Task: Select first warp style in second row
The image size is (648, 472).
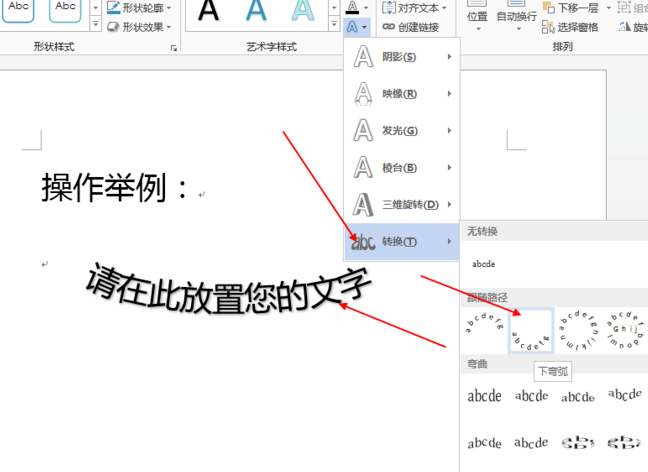Action: point(484,443)
